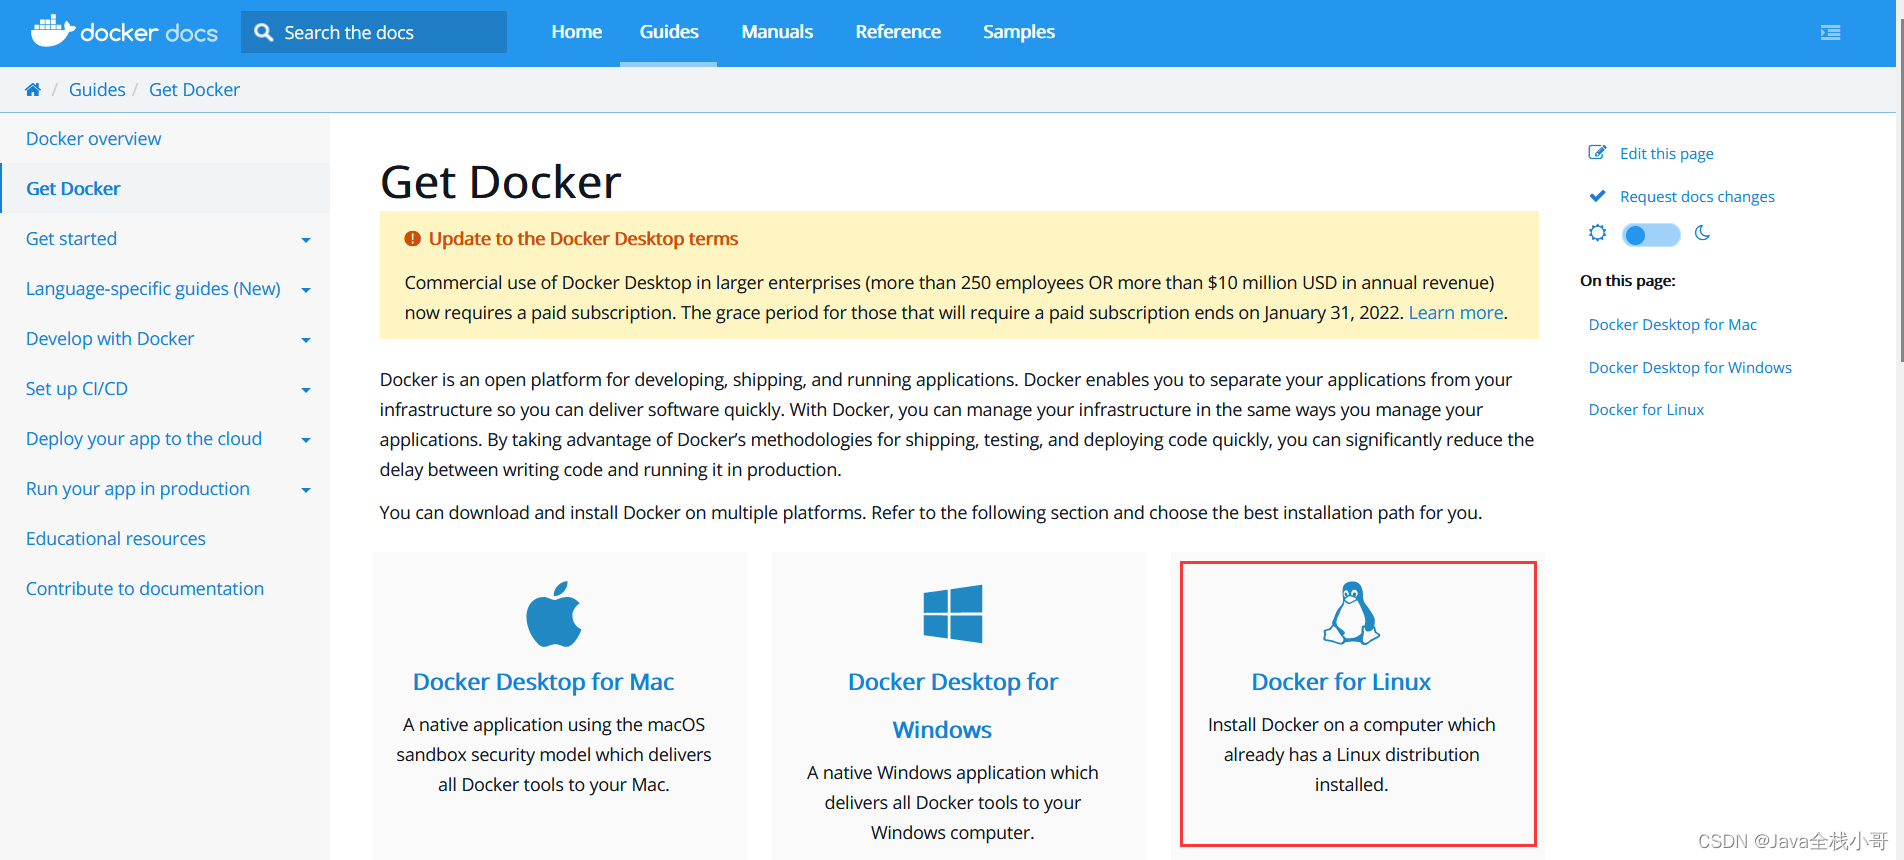The image size is (1904, 860).
Task: Expand Run your app in production arrow
Action: 306,490
